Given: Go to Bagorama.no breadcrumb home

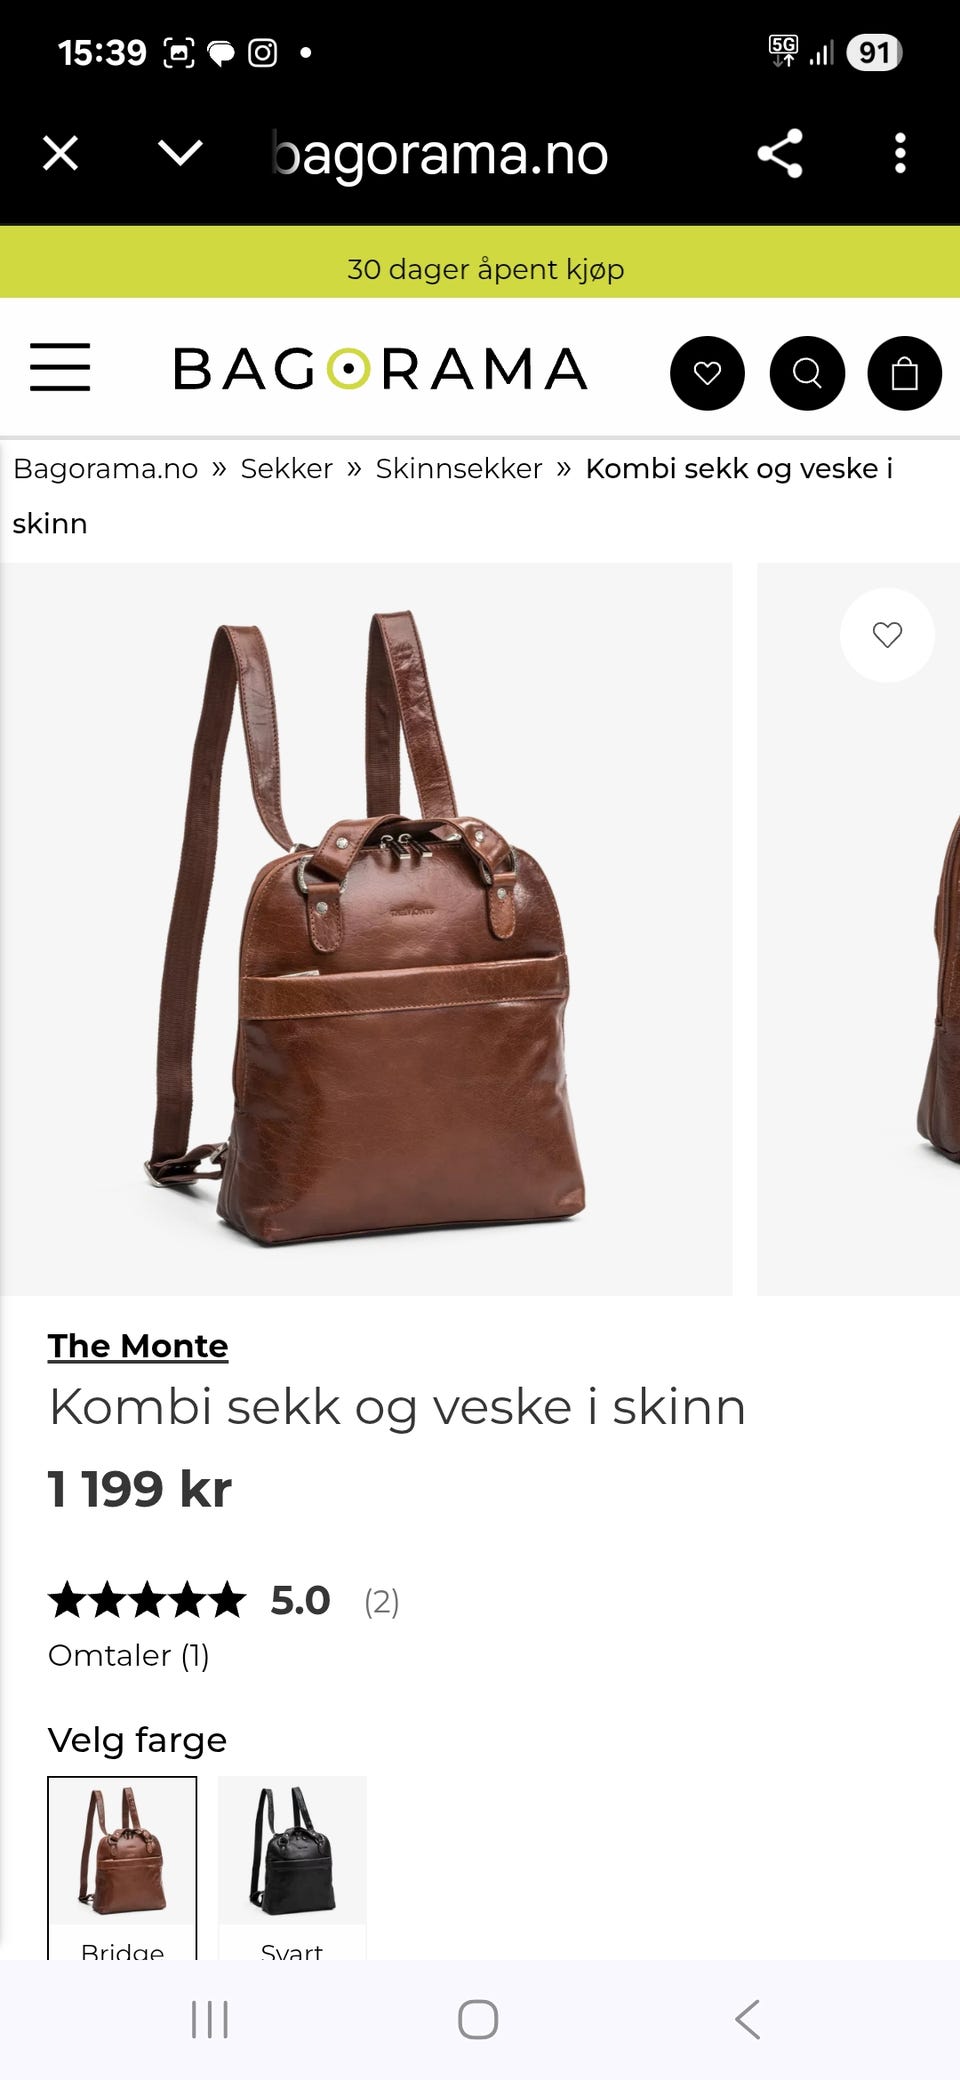Looking at the screenshot, I should tap(106, 468).
